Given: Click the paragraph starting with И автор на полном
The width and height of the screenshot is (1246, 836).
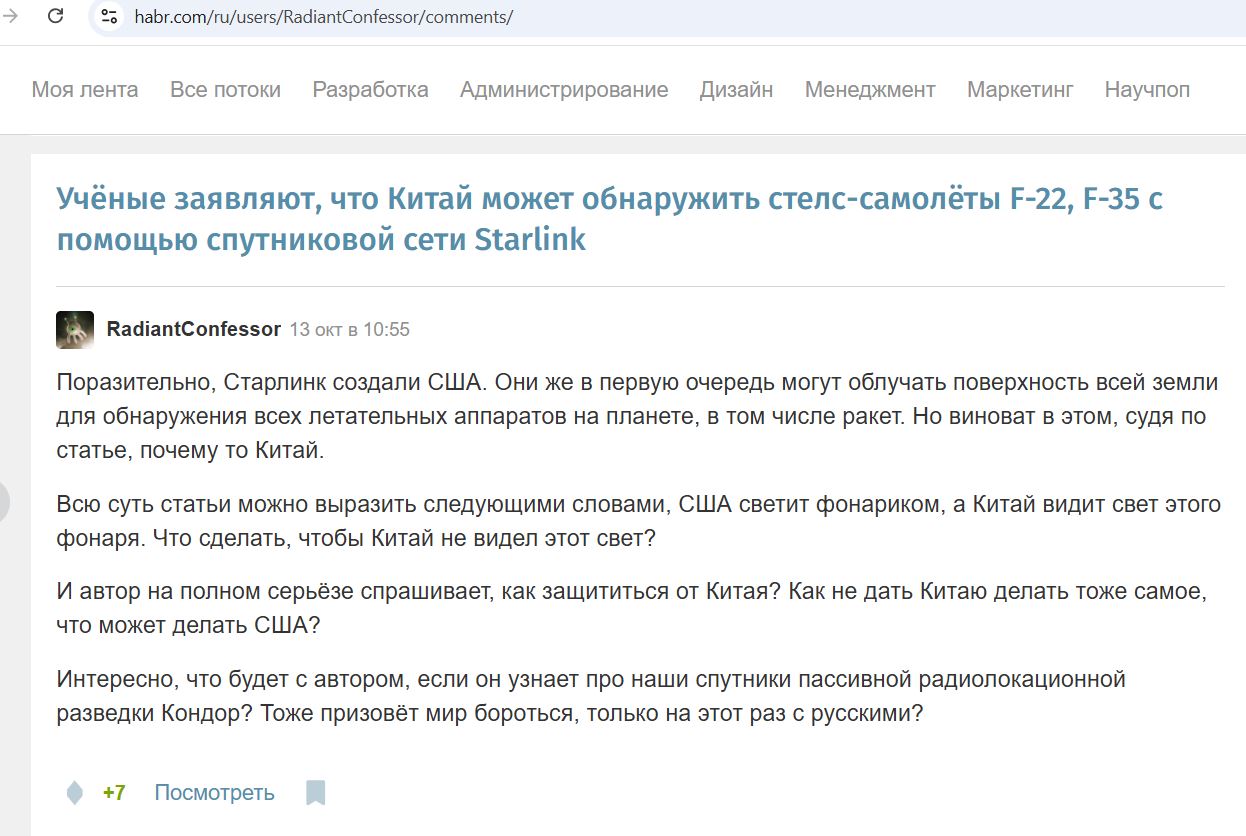Looking at the screenshot, I should coord(632,608).
